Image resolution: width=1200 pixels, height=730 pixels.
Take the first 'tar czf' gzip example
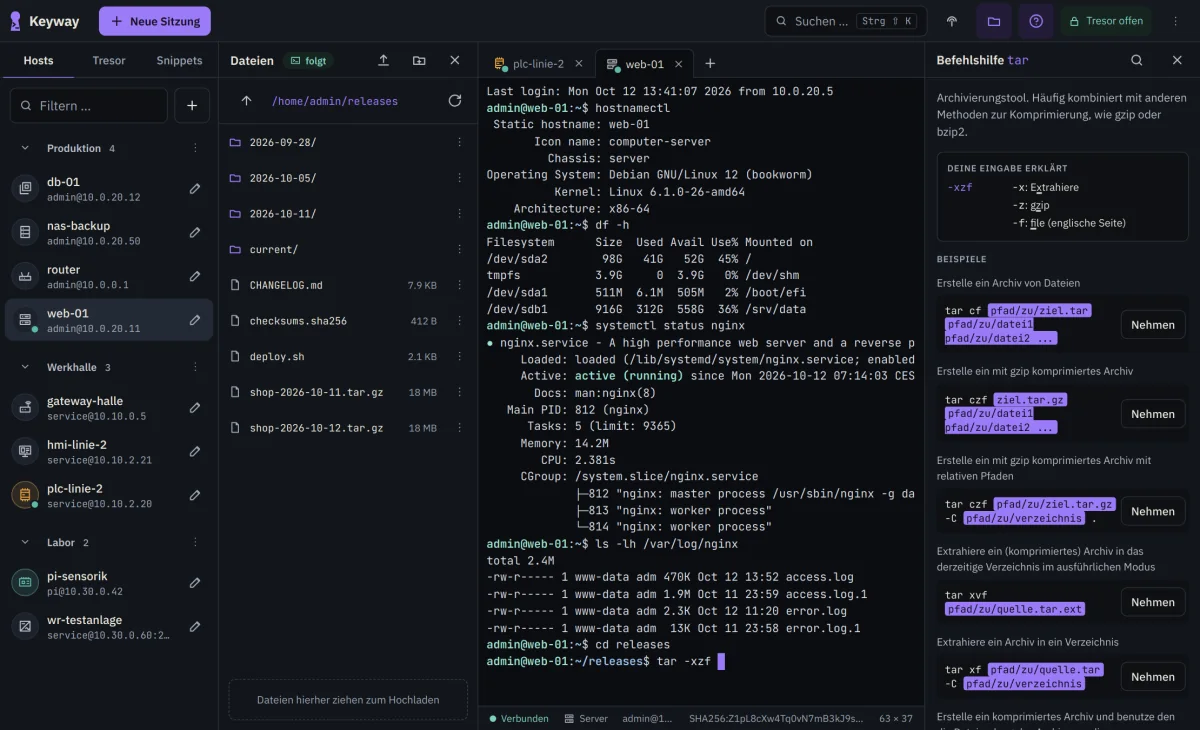(x=1153, y=414)
